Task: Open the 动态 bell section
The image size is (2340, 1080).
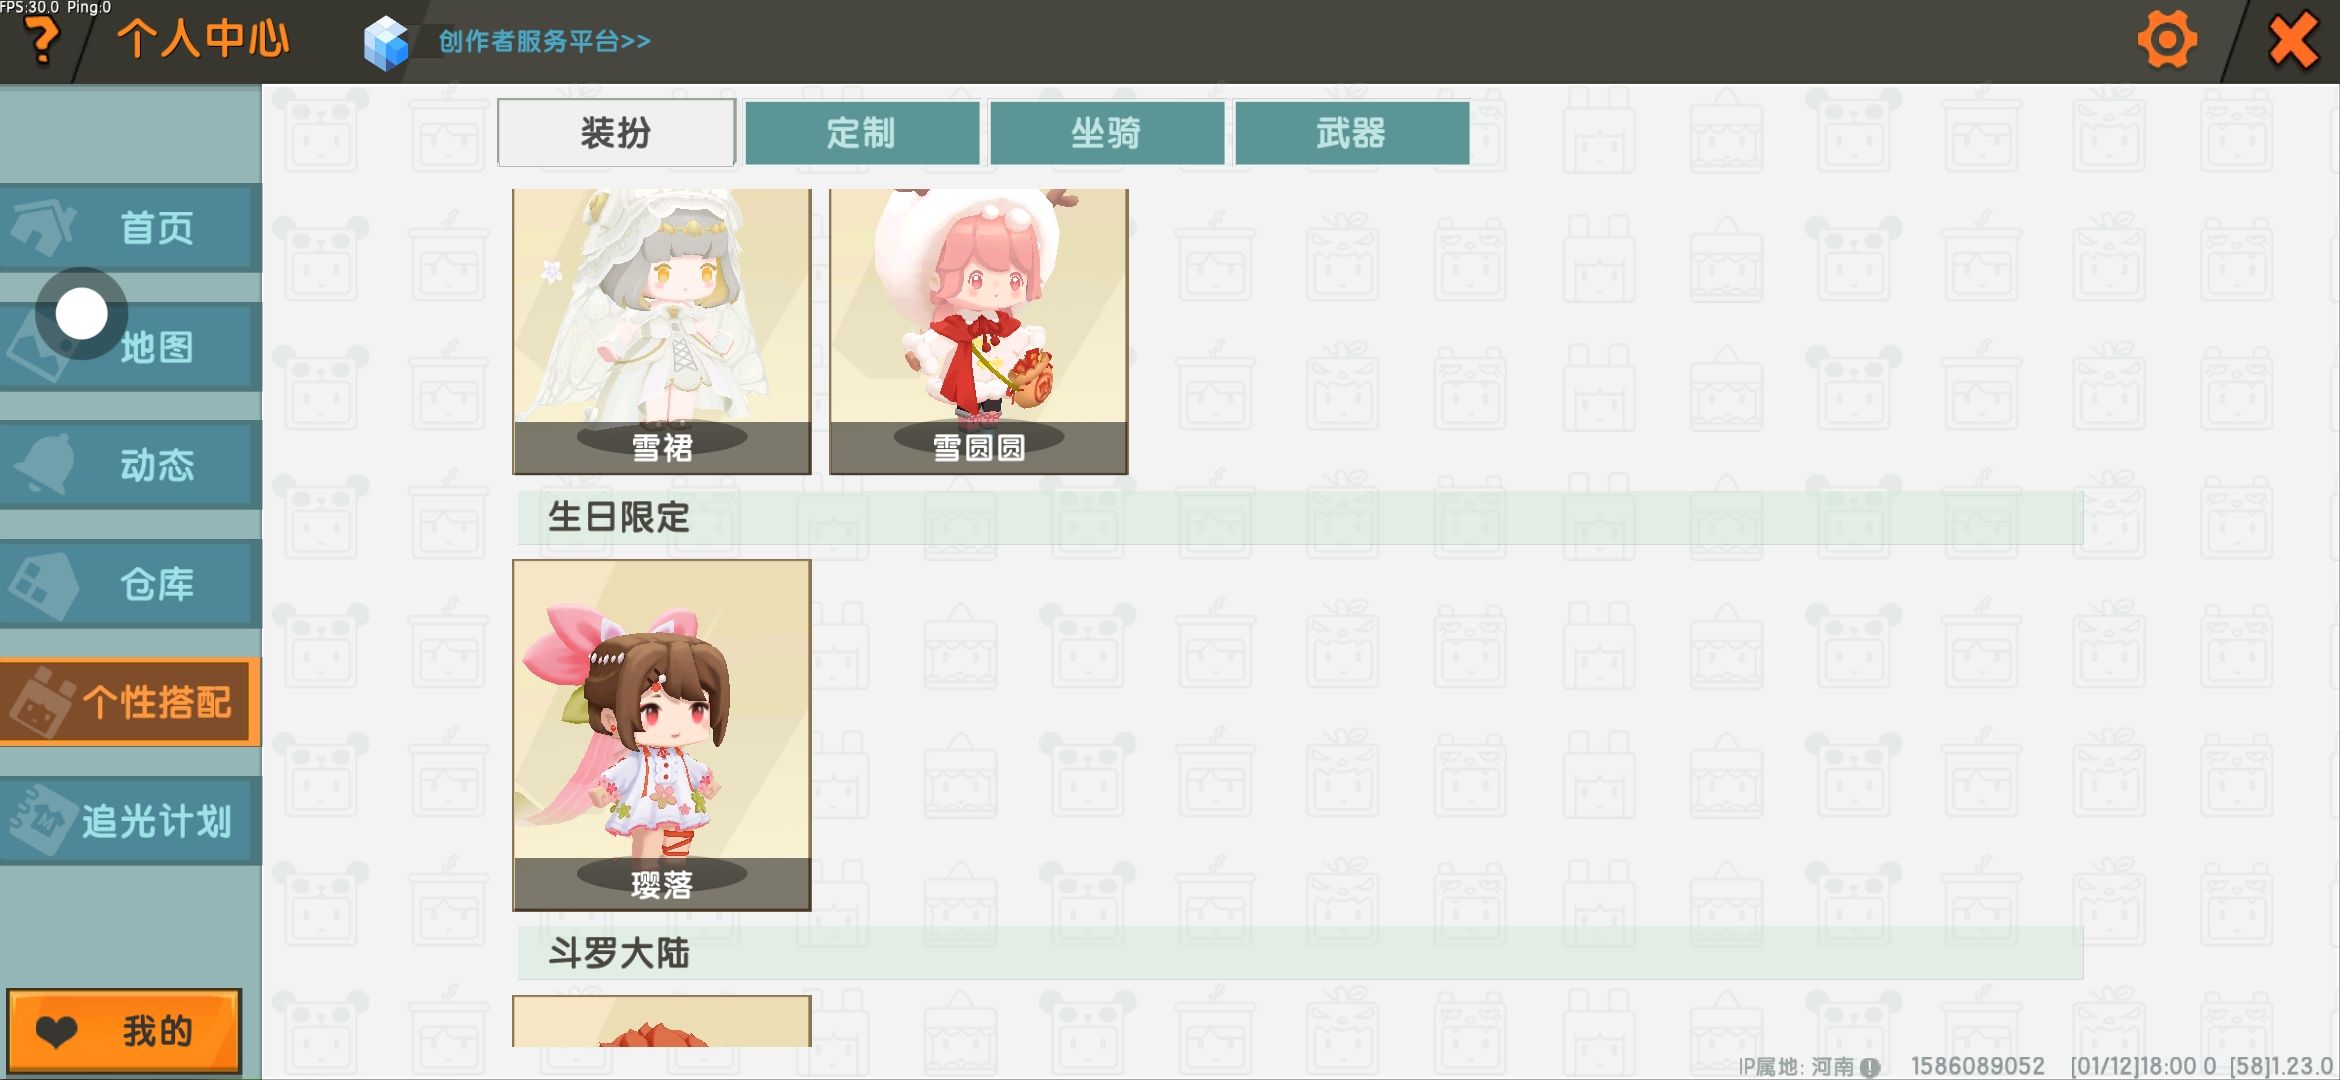Action: 130,465
